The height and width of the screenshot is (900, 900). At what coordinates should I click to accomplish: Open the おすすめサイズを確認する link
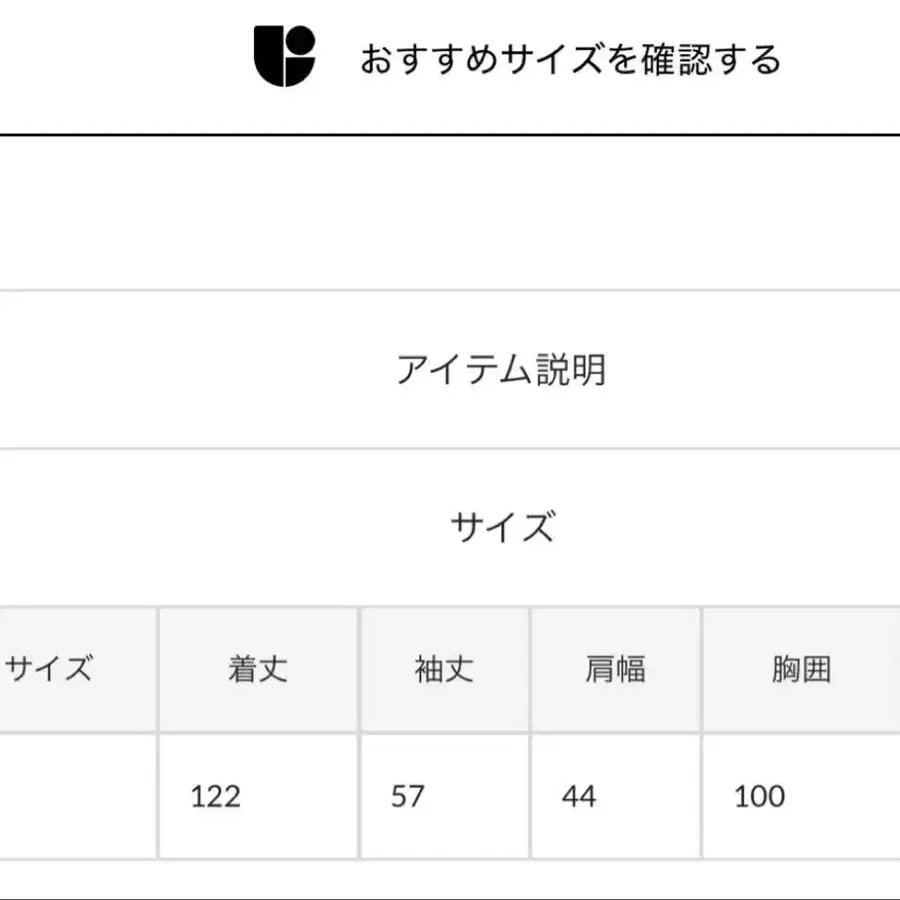pos(570,59)
